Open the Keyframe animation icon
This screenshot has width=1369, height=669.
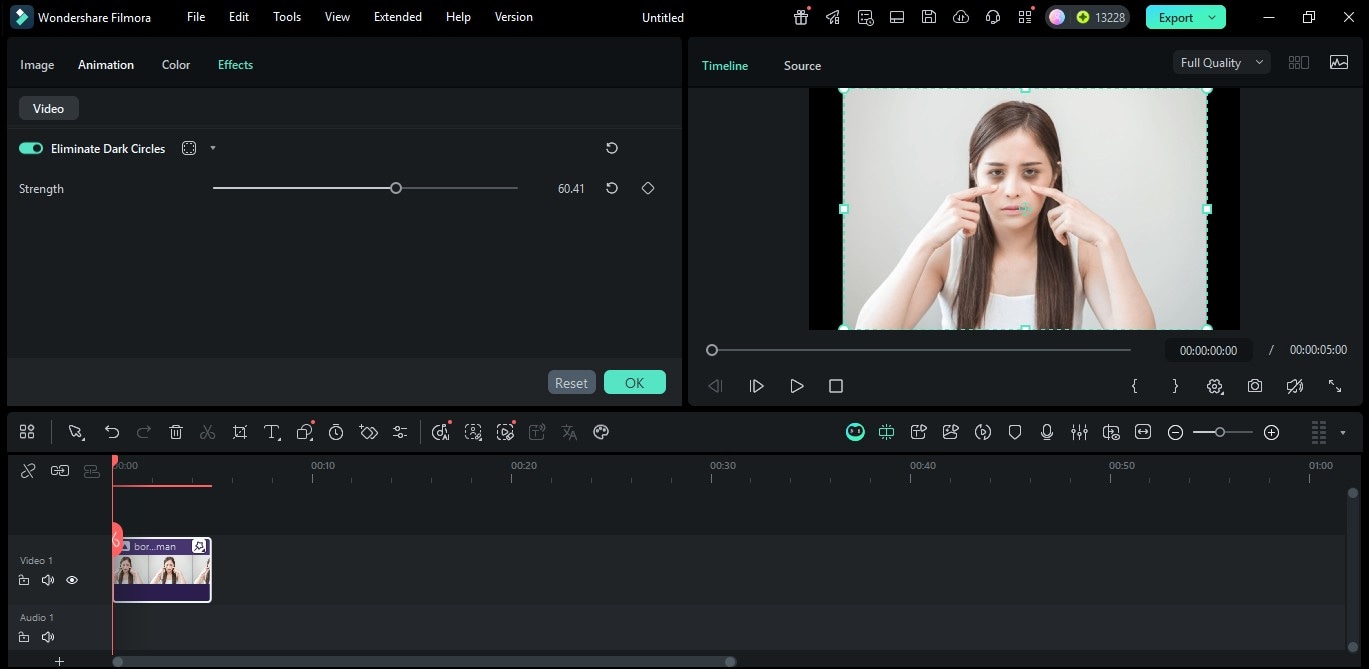[x=368, y=432]
